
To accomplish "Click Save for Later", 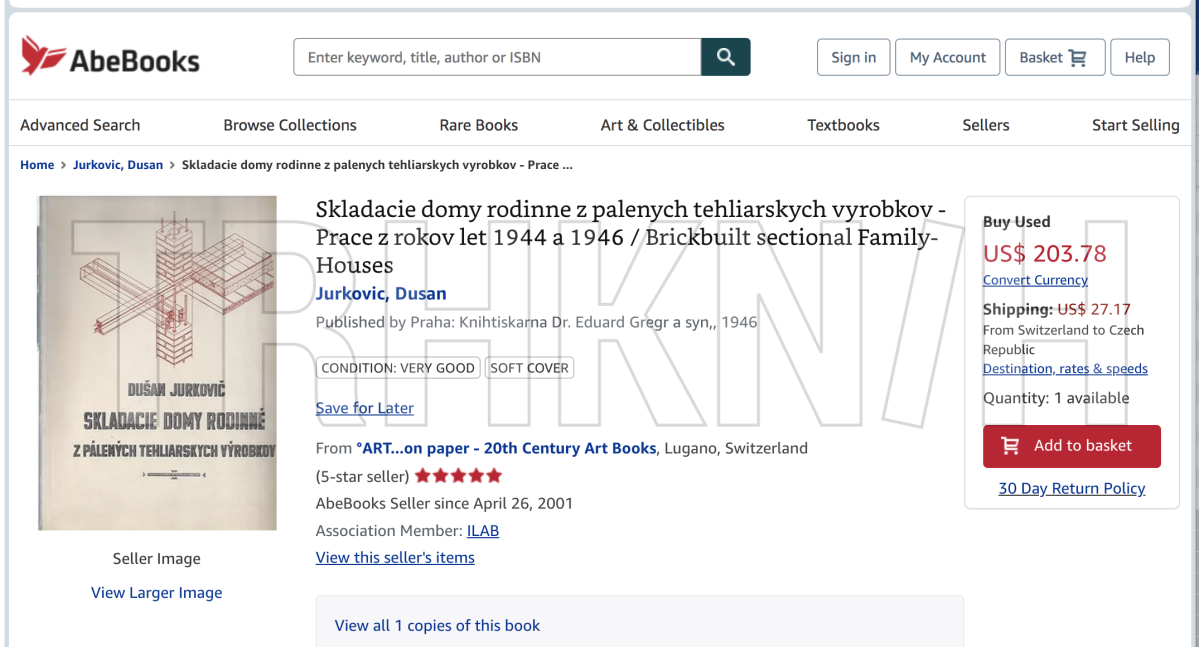I will [365, 408].
